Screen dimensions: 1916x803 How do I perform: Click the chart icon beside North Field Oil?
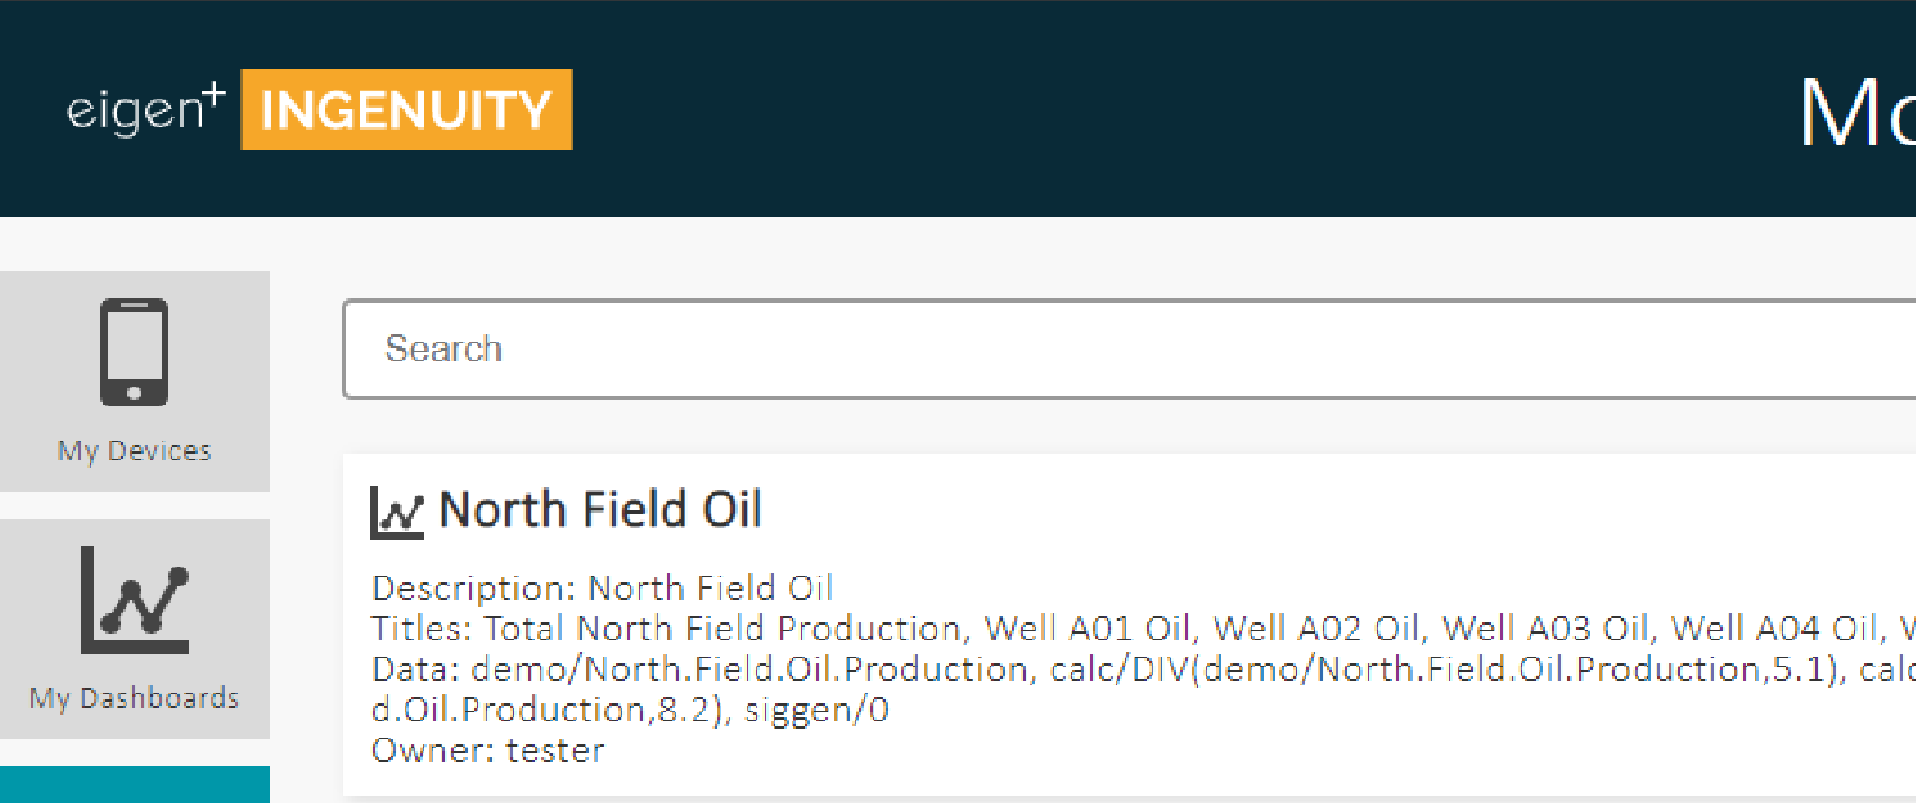pos(396,513)
